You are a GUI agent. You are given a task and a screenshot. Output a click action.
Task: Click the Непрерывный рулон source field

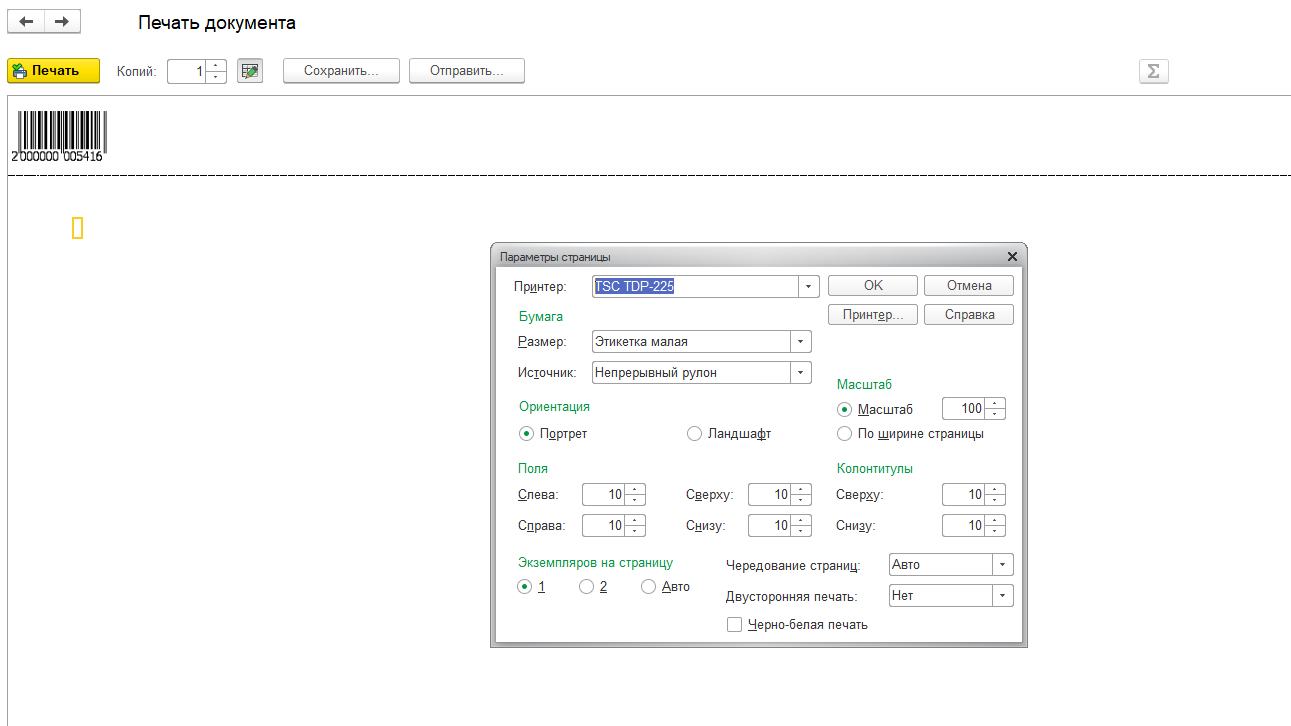click(x=691, y=373)
